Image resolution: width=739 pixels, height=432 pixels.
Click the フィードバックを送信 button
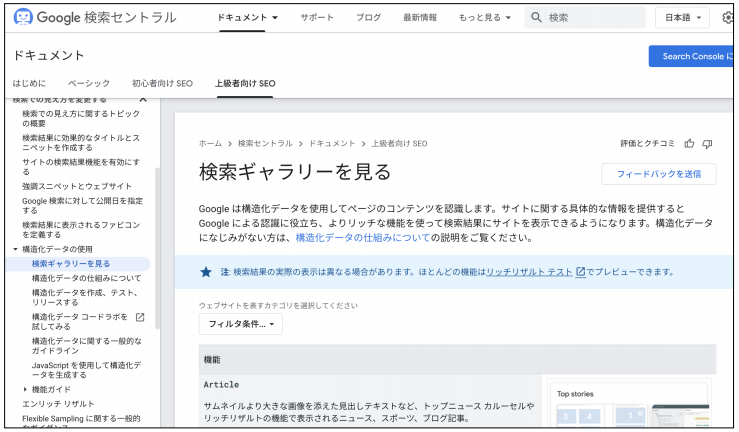[659, 174]
